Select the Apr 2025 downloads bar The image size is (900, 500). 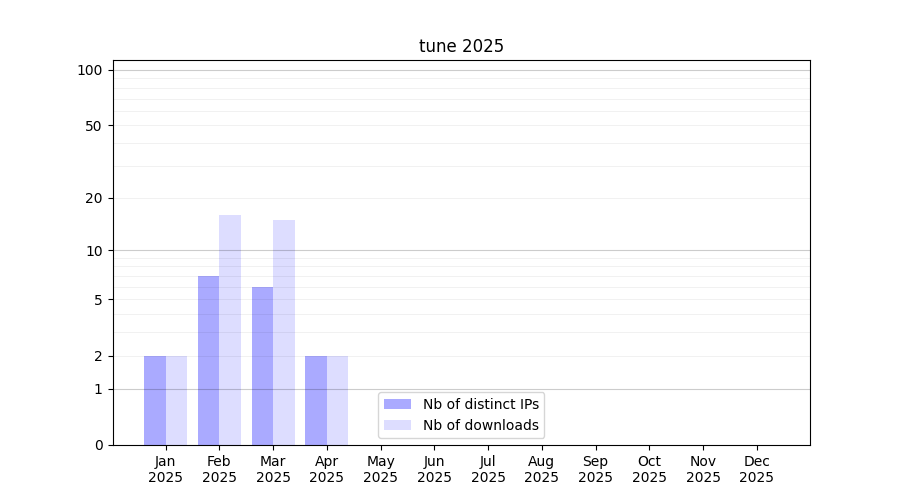click(338, 400)
